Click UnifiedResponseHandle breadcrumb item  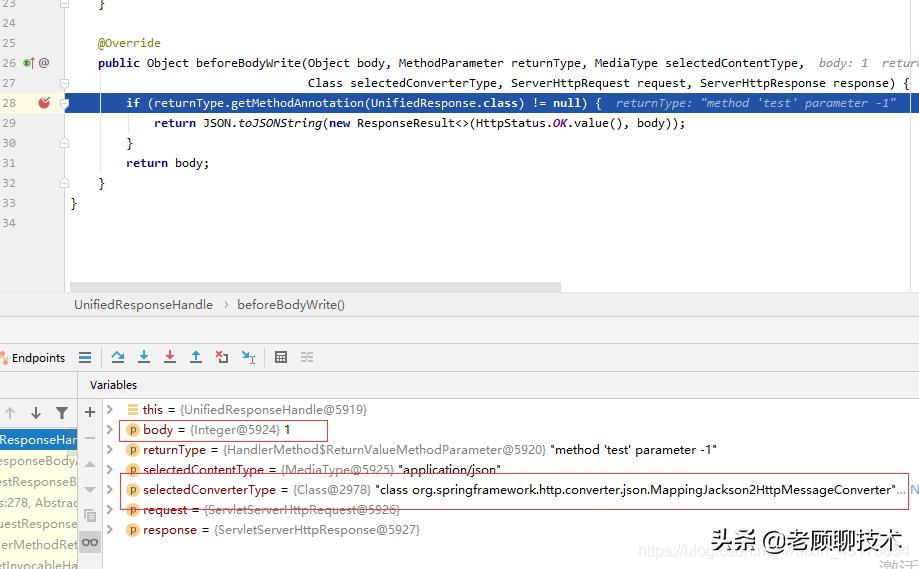coord(143,305)
